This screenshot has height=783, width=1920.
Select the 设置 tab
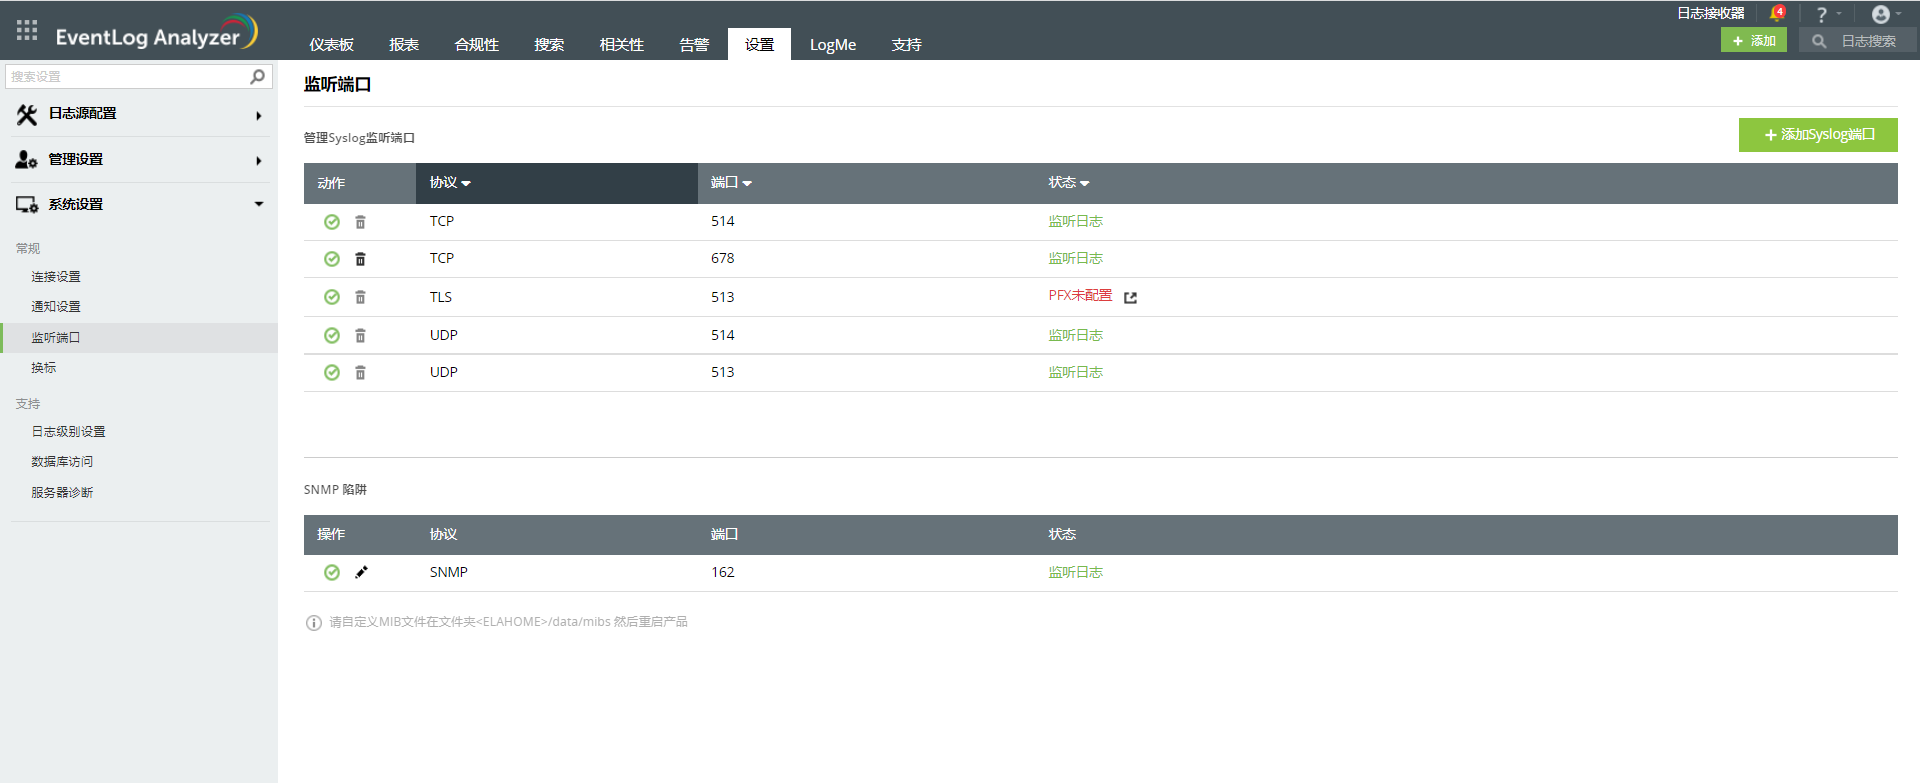tap(759, 44)
